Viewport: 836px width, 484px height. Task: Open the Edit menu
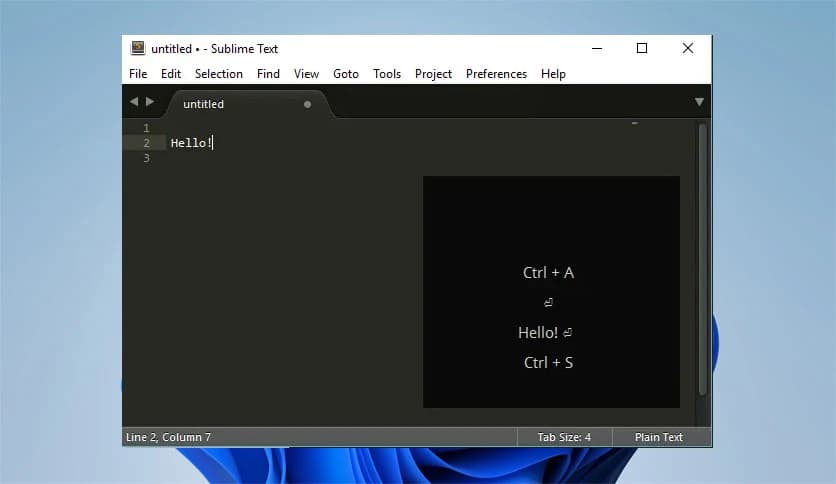171,74
